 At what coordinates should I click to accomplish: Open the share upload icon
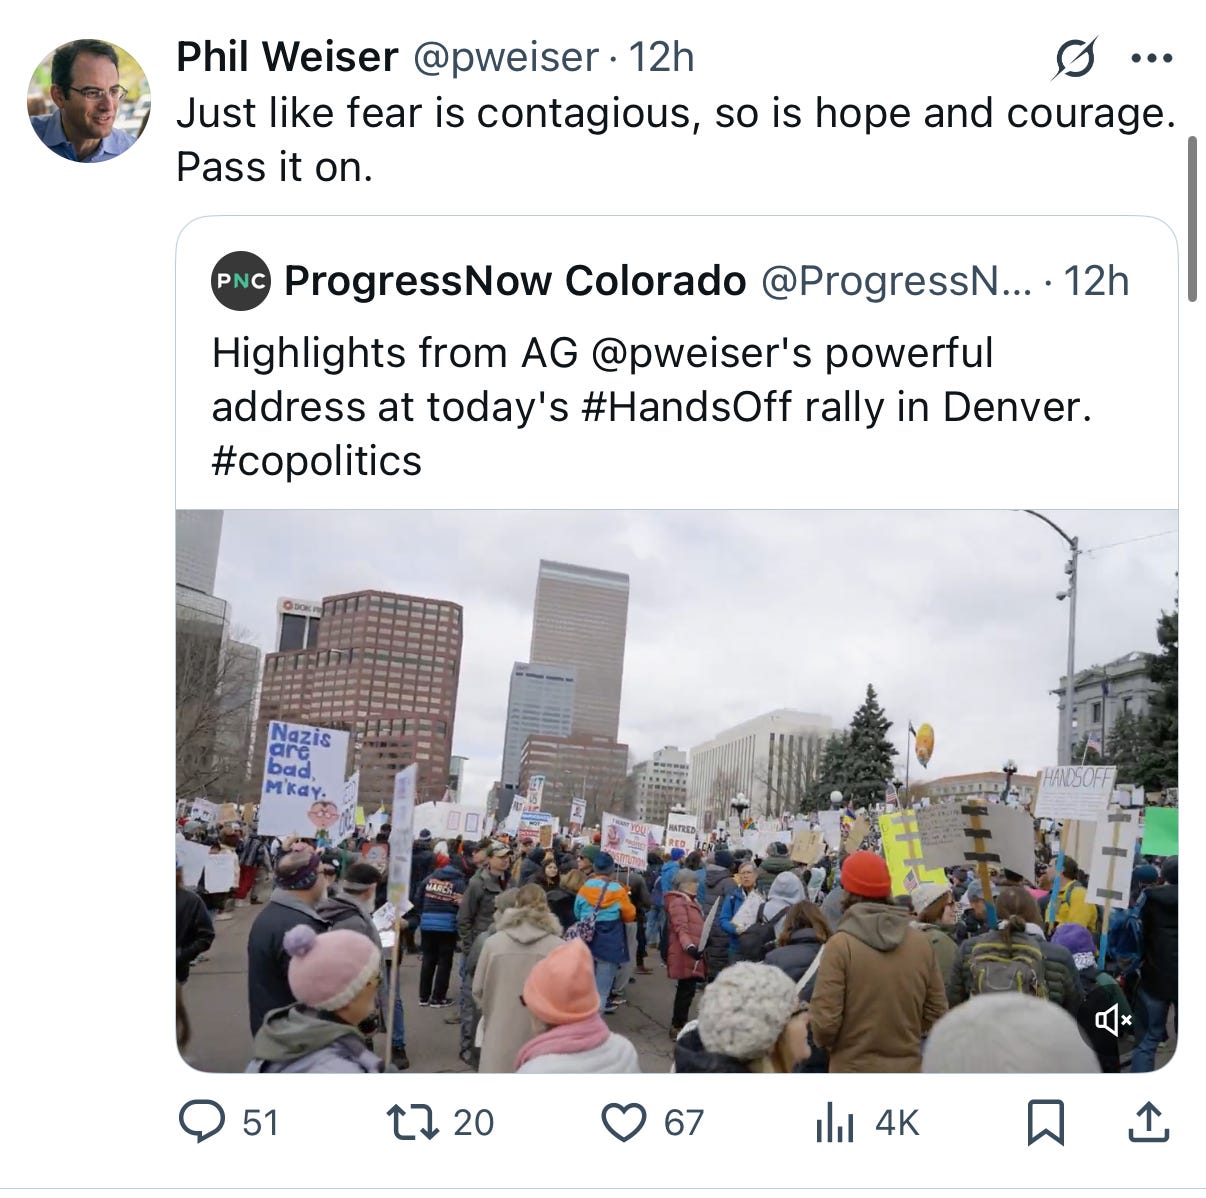1148,1121
